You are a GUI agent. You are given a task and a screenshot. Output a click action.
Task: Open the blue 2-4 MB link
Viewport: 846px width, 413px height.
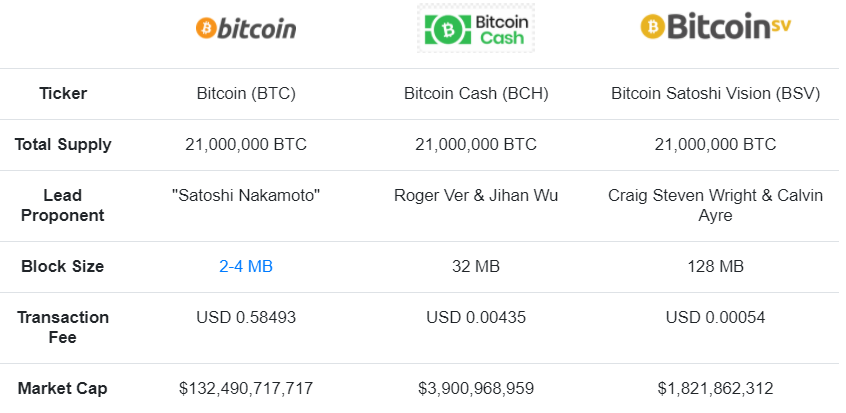pyautogui.click(x=246, y=267)
